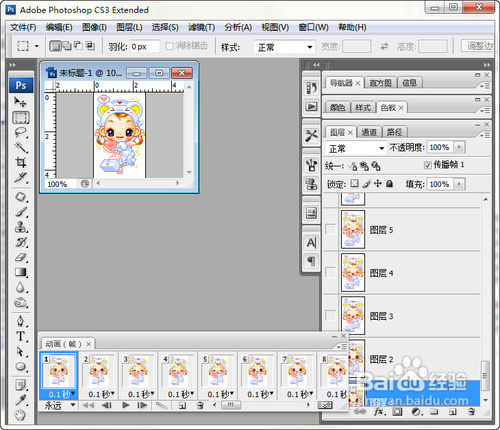Image resolution: width=500 pixels, height=430 pixels.
Task: Click the fx layer style icon
Action: coord(379,412)
